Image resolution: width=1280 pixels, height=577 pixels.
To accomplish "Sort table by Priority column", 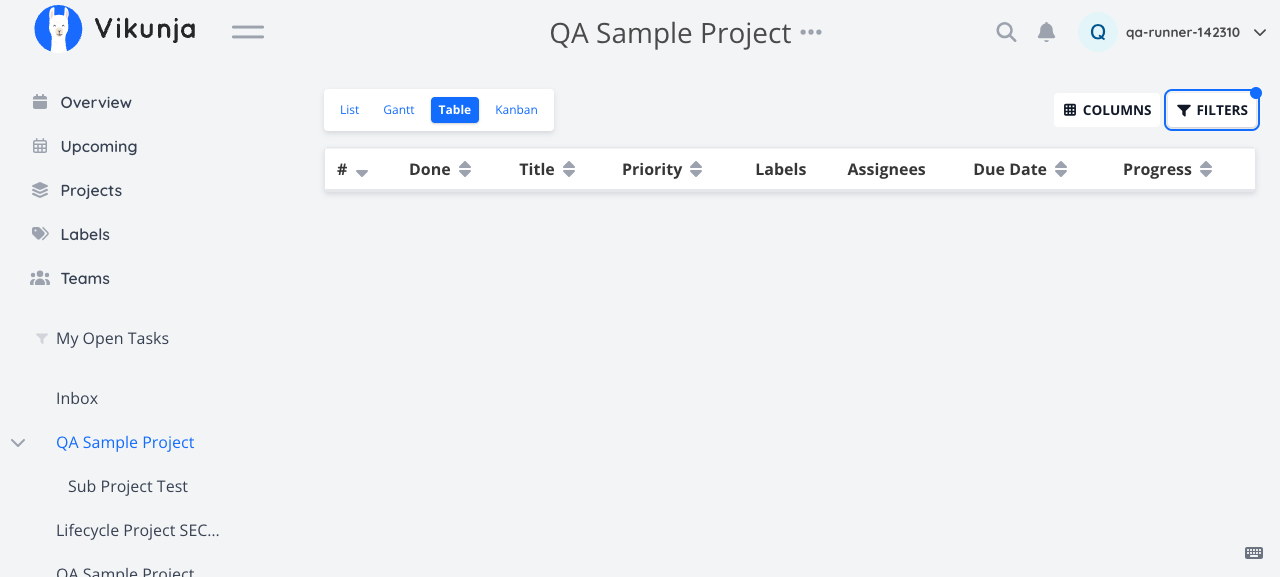I will [x=696, y=170].
